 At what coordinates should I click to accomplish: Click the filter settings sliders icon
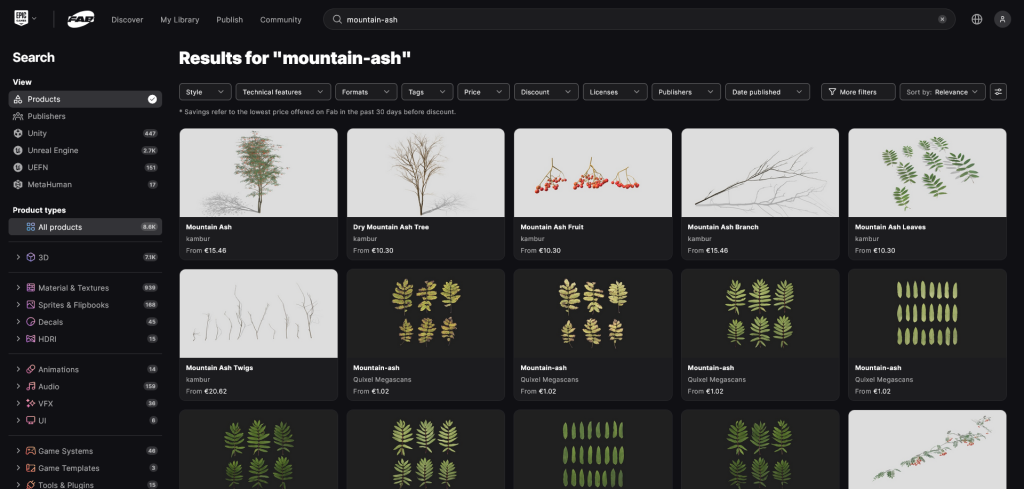point(998,92)
